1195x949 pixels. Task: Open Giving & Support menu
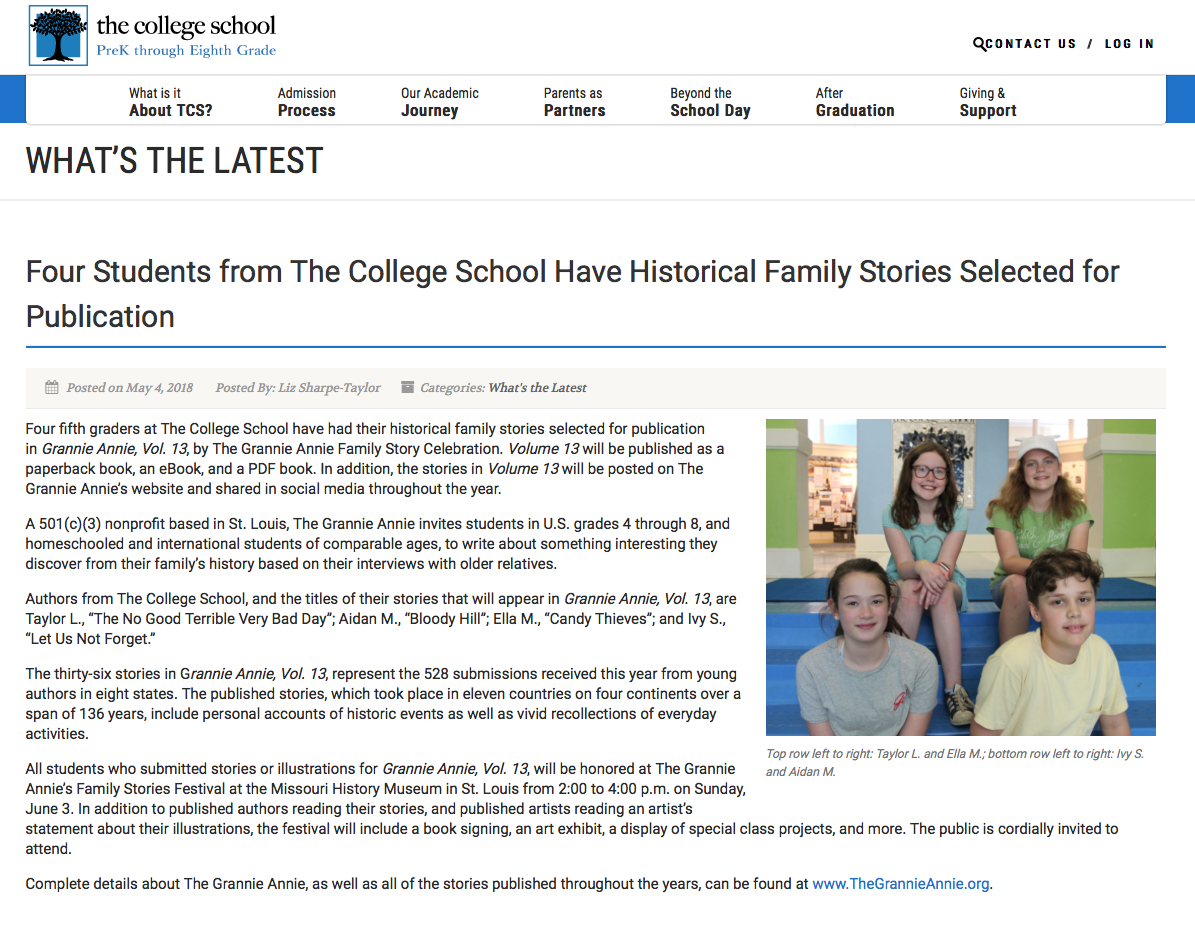(988, 102)
